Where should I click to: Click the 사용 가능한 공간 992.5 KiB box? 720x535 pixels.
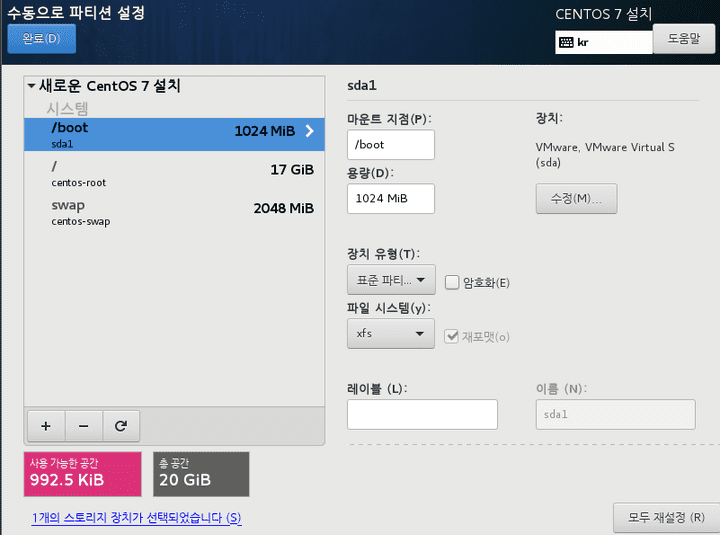tap(83, 474)
